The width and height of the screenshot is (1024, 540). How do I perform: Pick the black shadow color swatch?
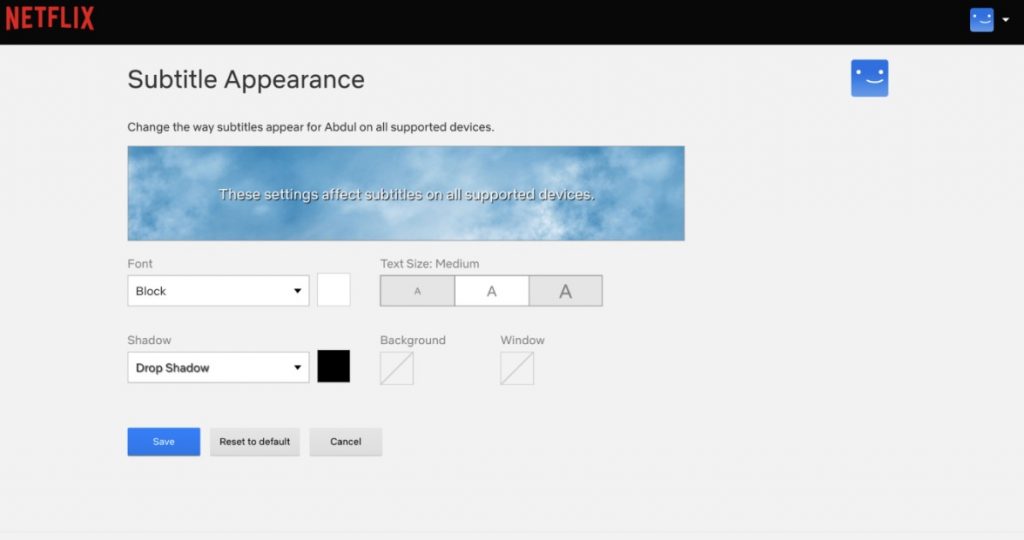coord(334,366)
